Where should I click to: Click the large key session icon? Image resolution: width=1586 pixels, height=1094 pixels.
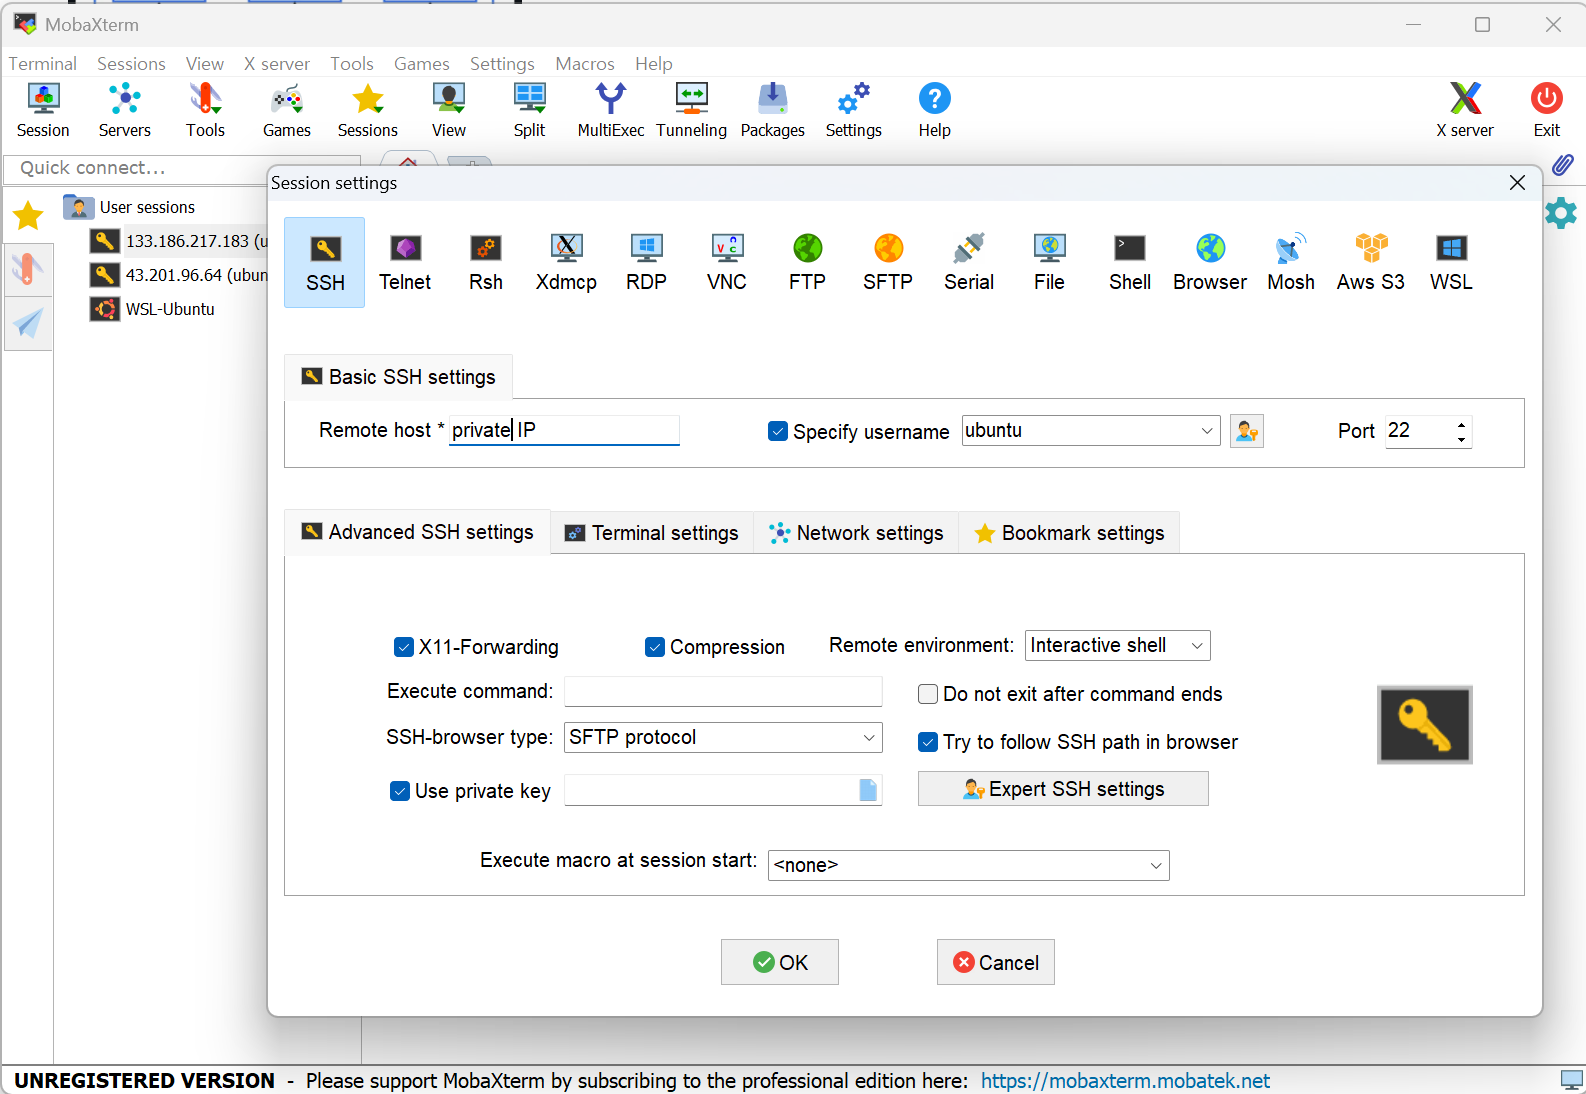(1425, 725)
